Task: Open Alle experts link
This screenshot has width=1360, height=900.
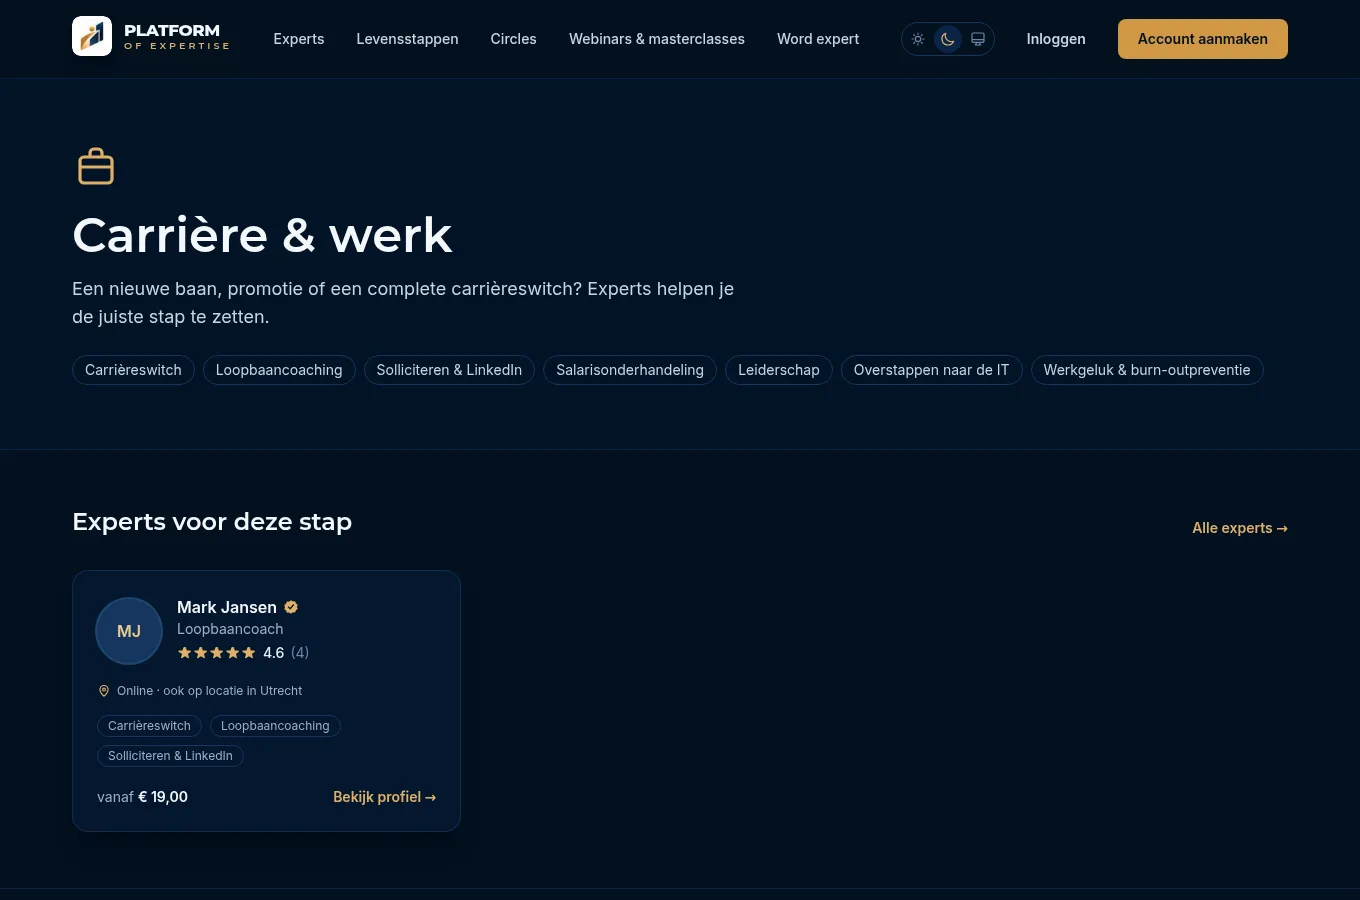Action: click(1240, 528)
